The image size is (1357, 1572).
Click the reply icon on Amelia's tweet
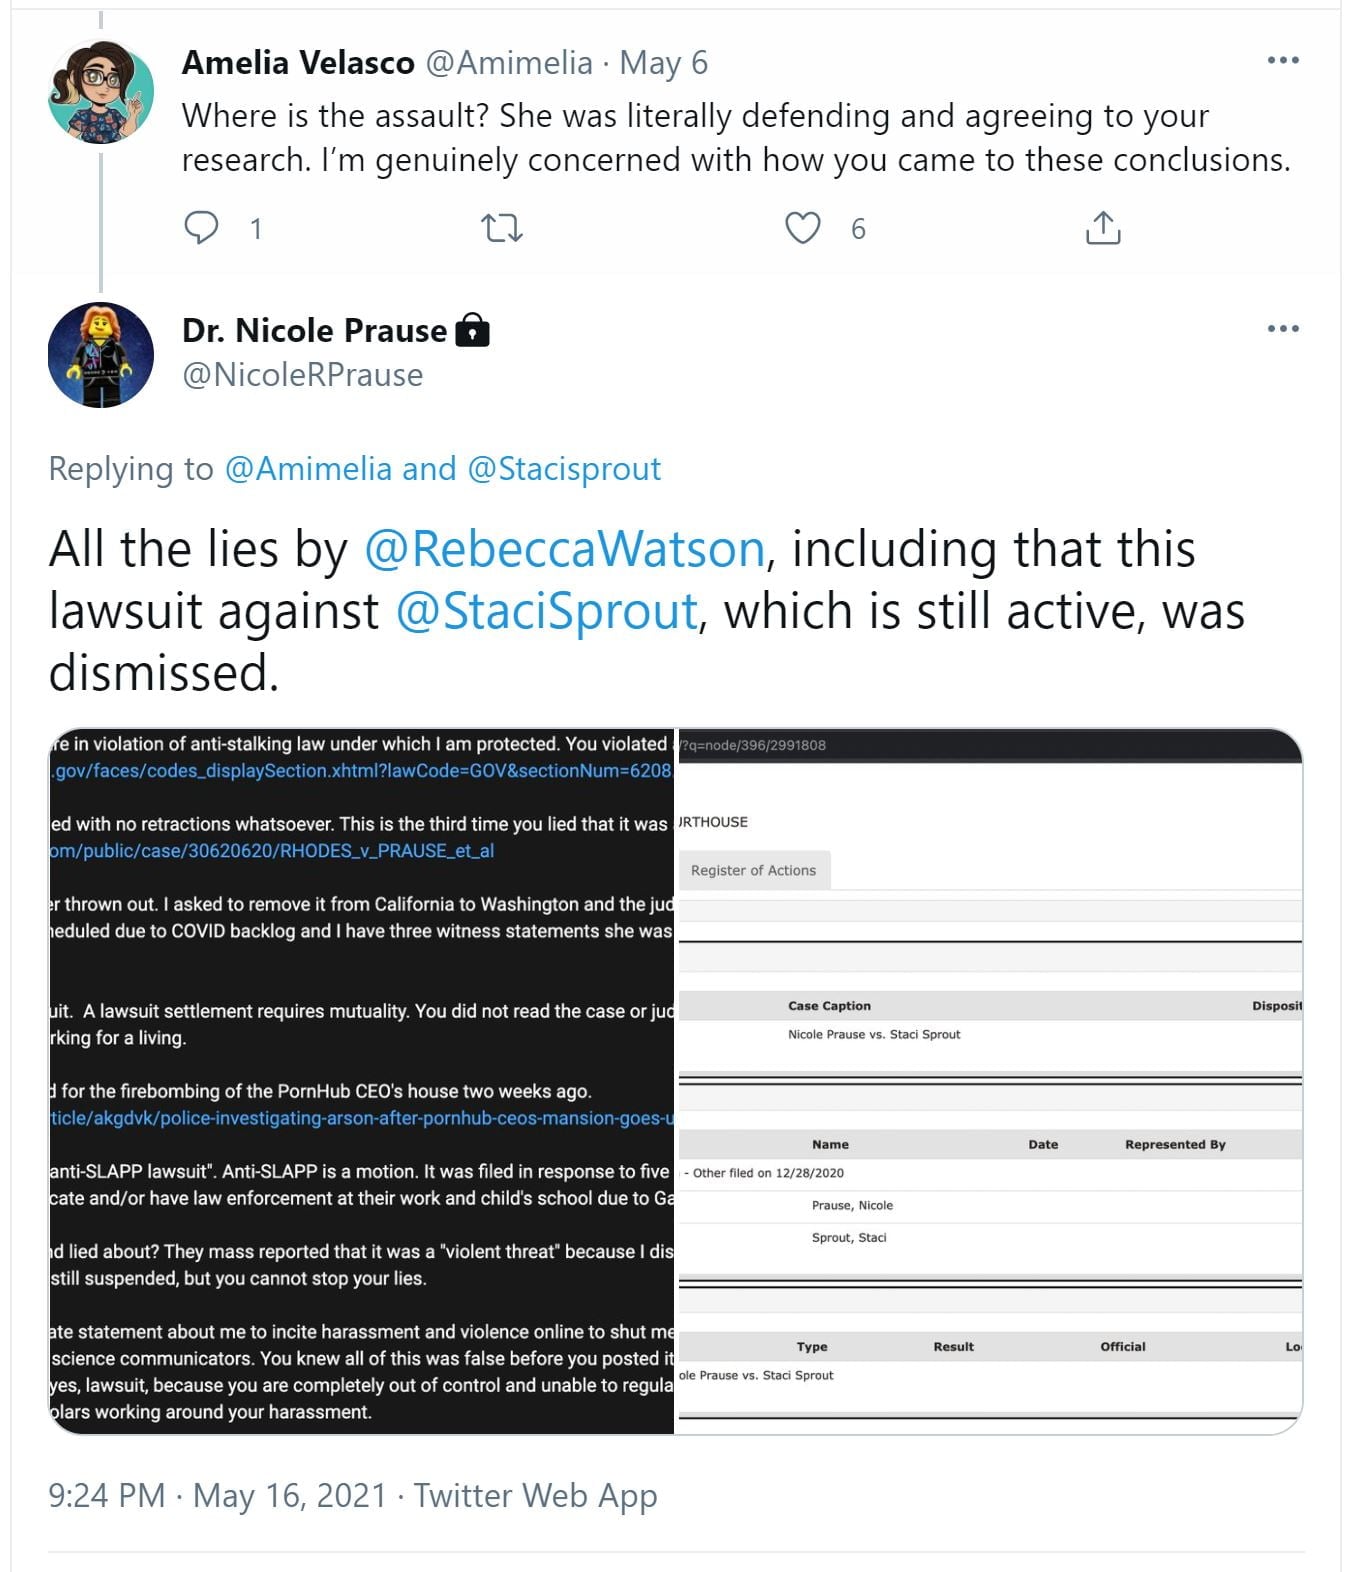(x=201, y=228)
